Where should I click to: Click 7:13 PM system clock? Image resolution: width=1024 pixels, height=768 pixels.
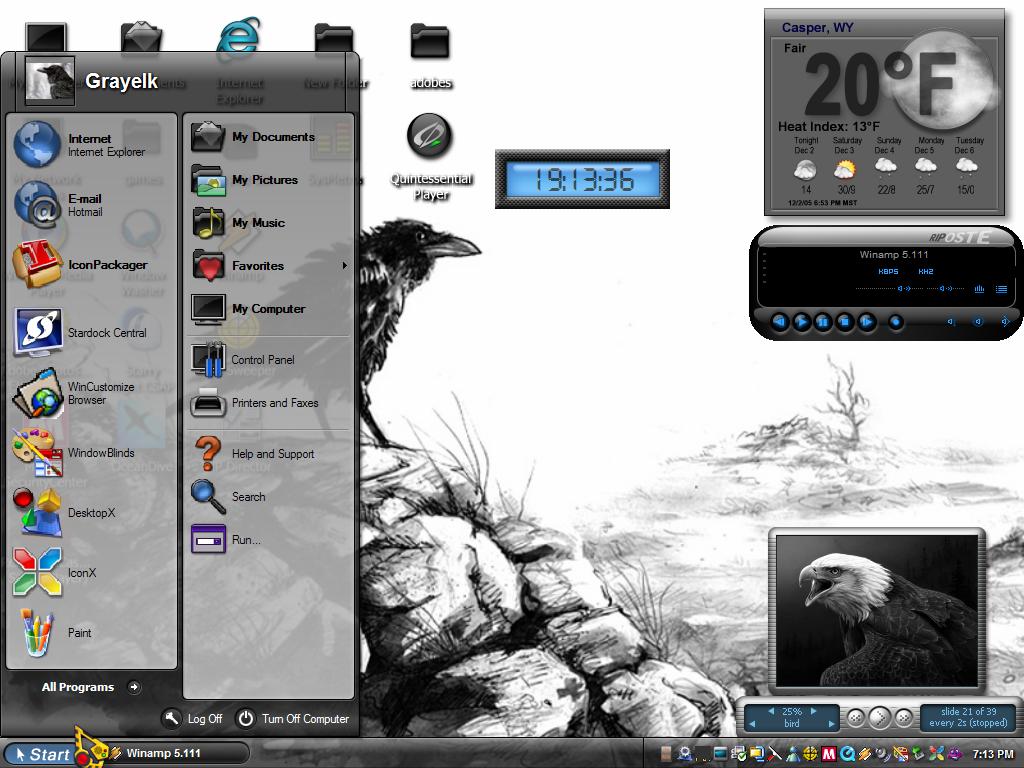(994, 754)
